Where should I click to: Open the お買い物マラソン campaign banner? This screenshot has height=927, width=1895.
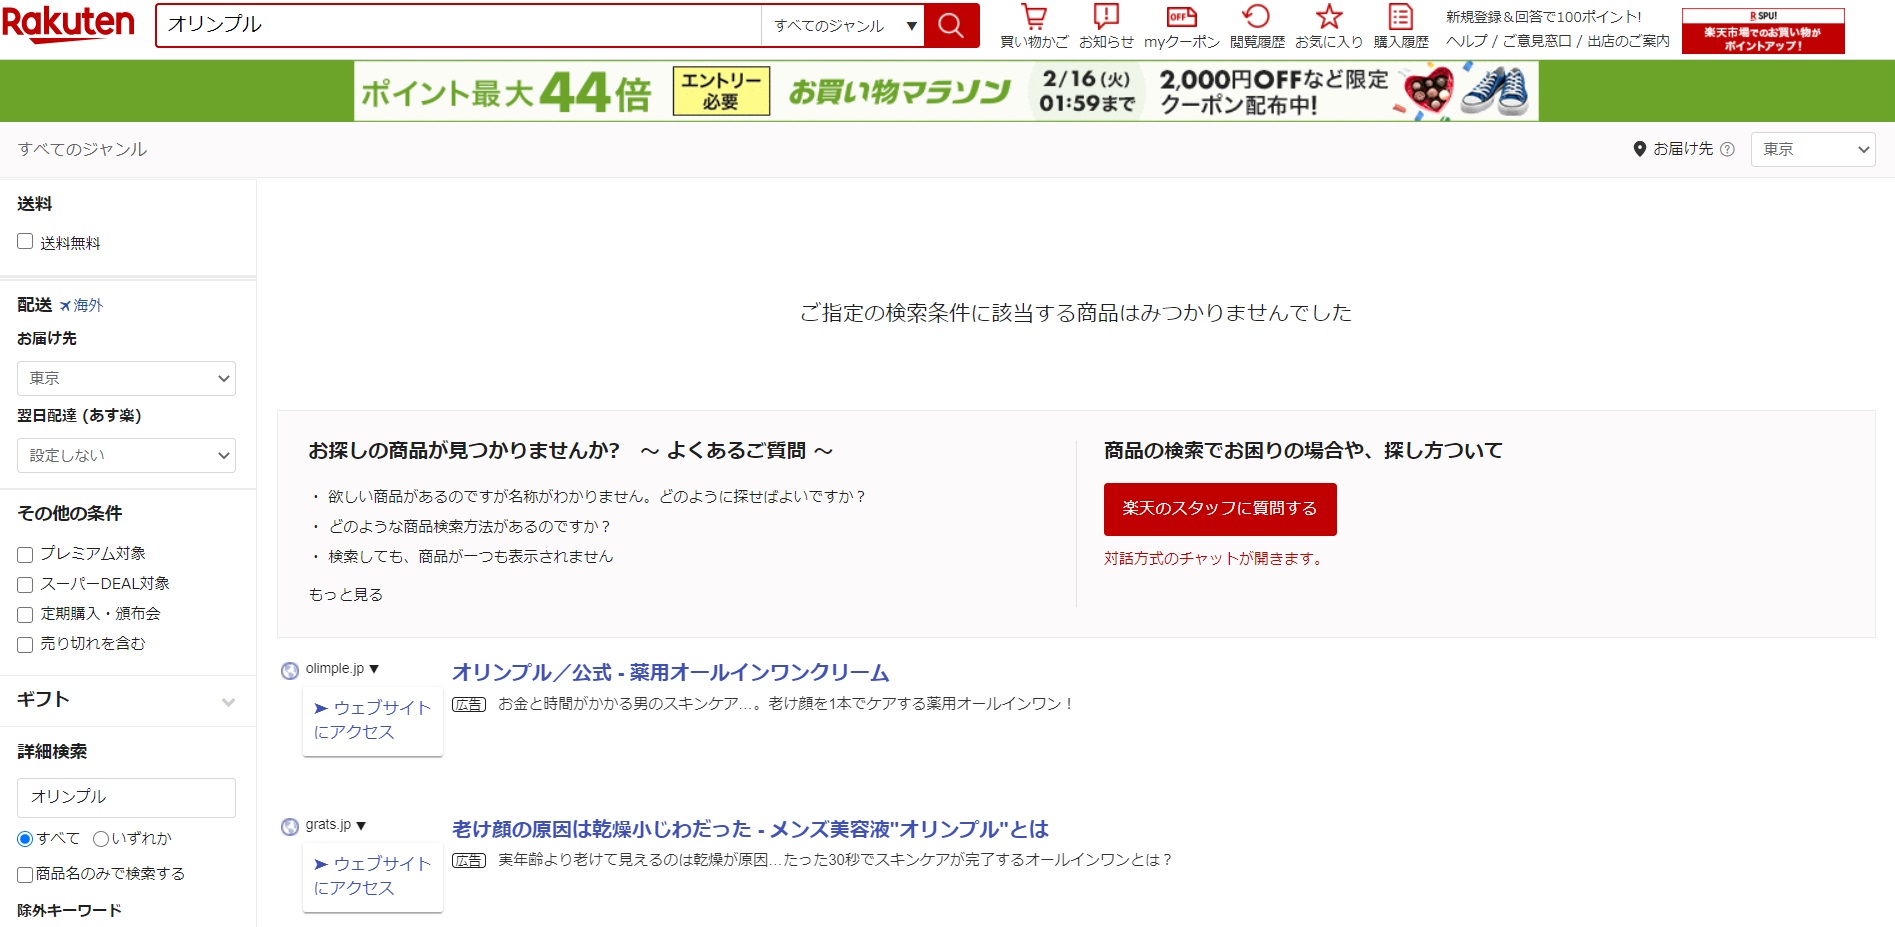[x=946, y=91]
